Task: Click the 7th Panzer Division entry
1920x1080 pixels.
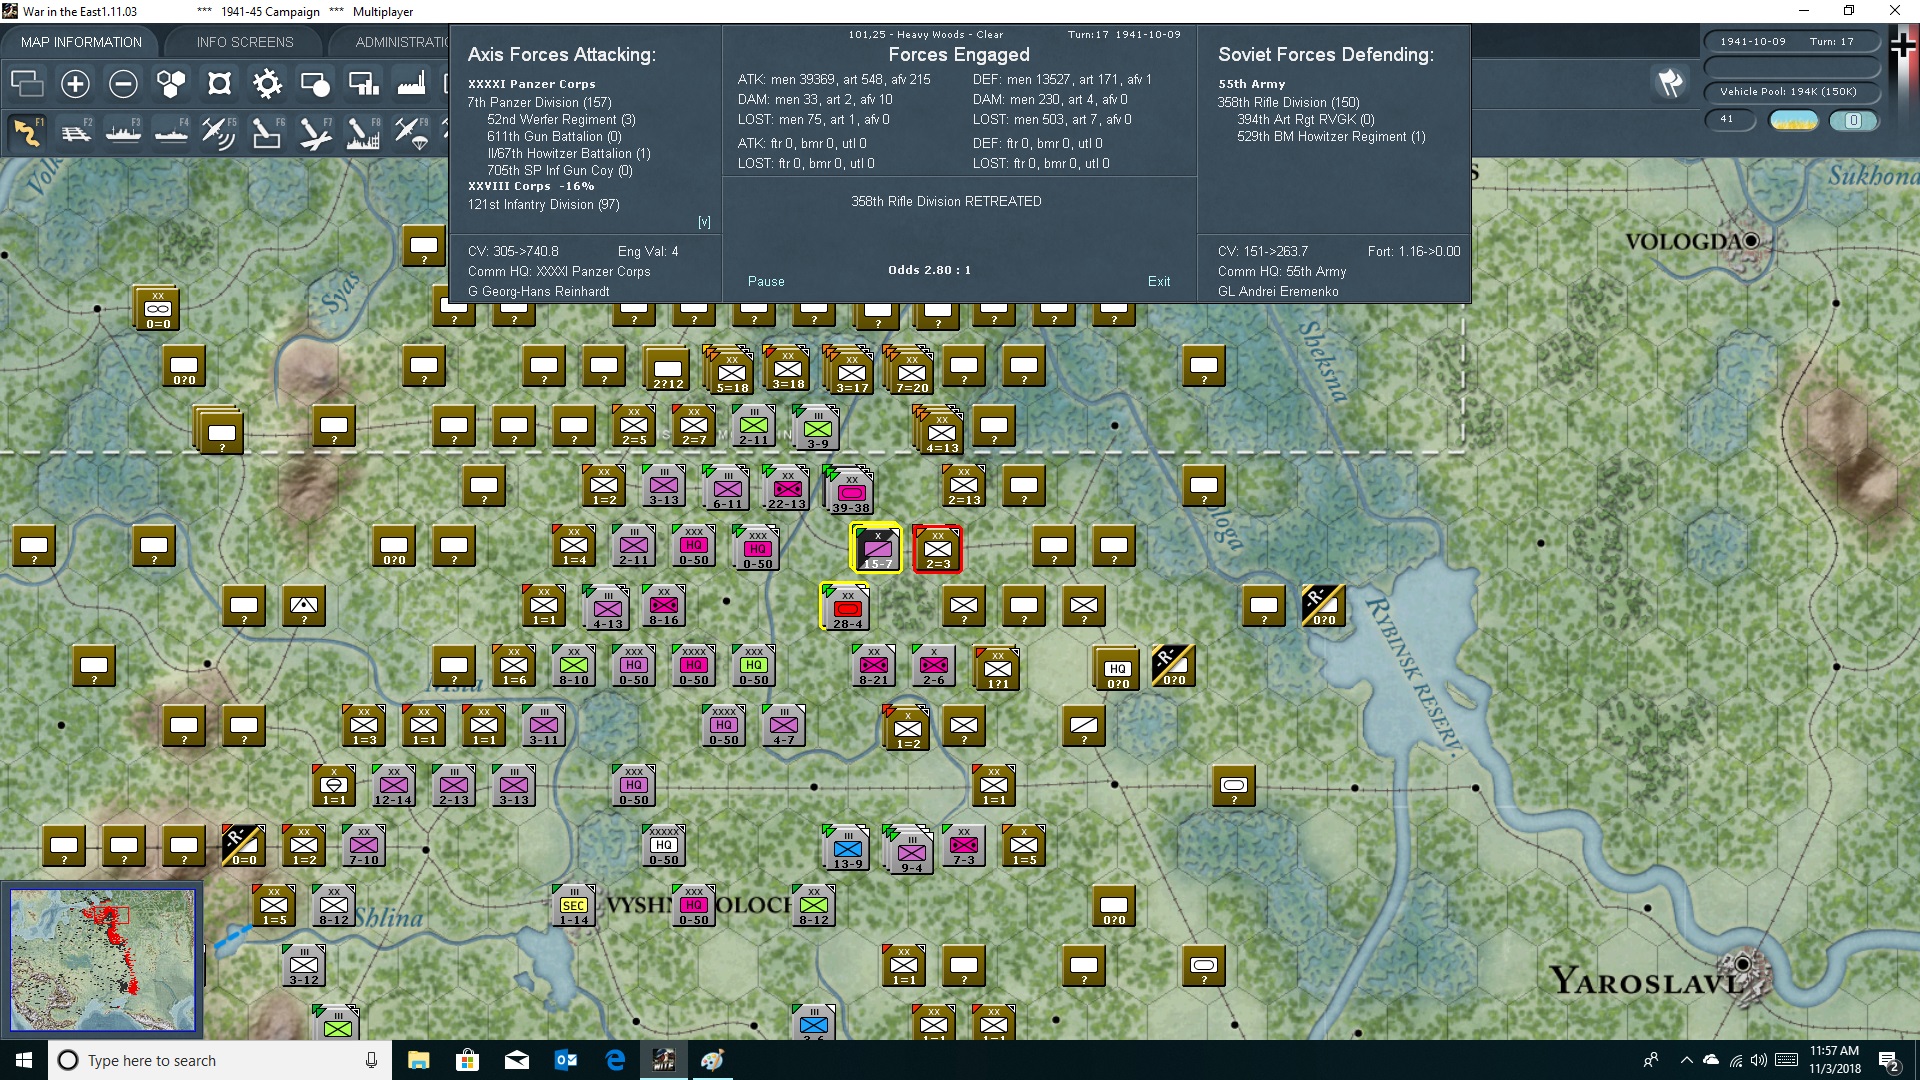Action: point(539,102)
